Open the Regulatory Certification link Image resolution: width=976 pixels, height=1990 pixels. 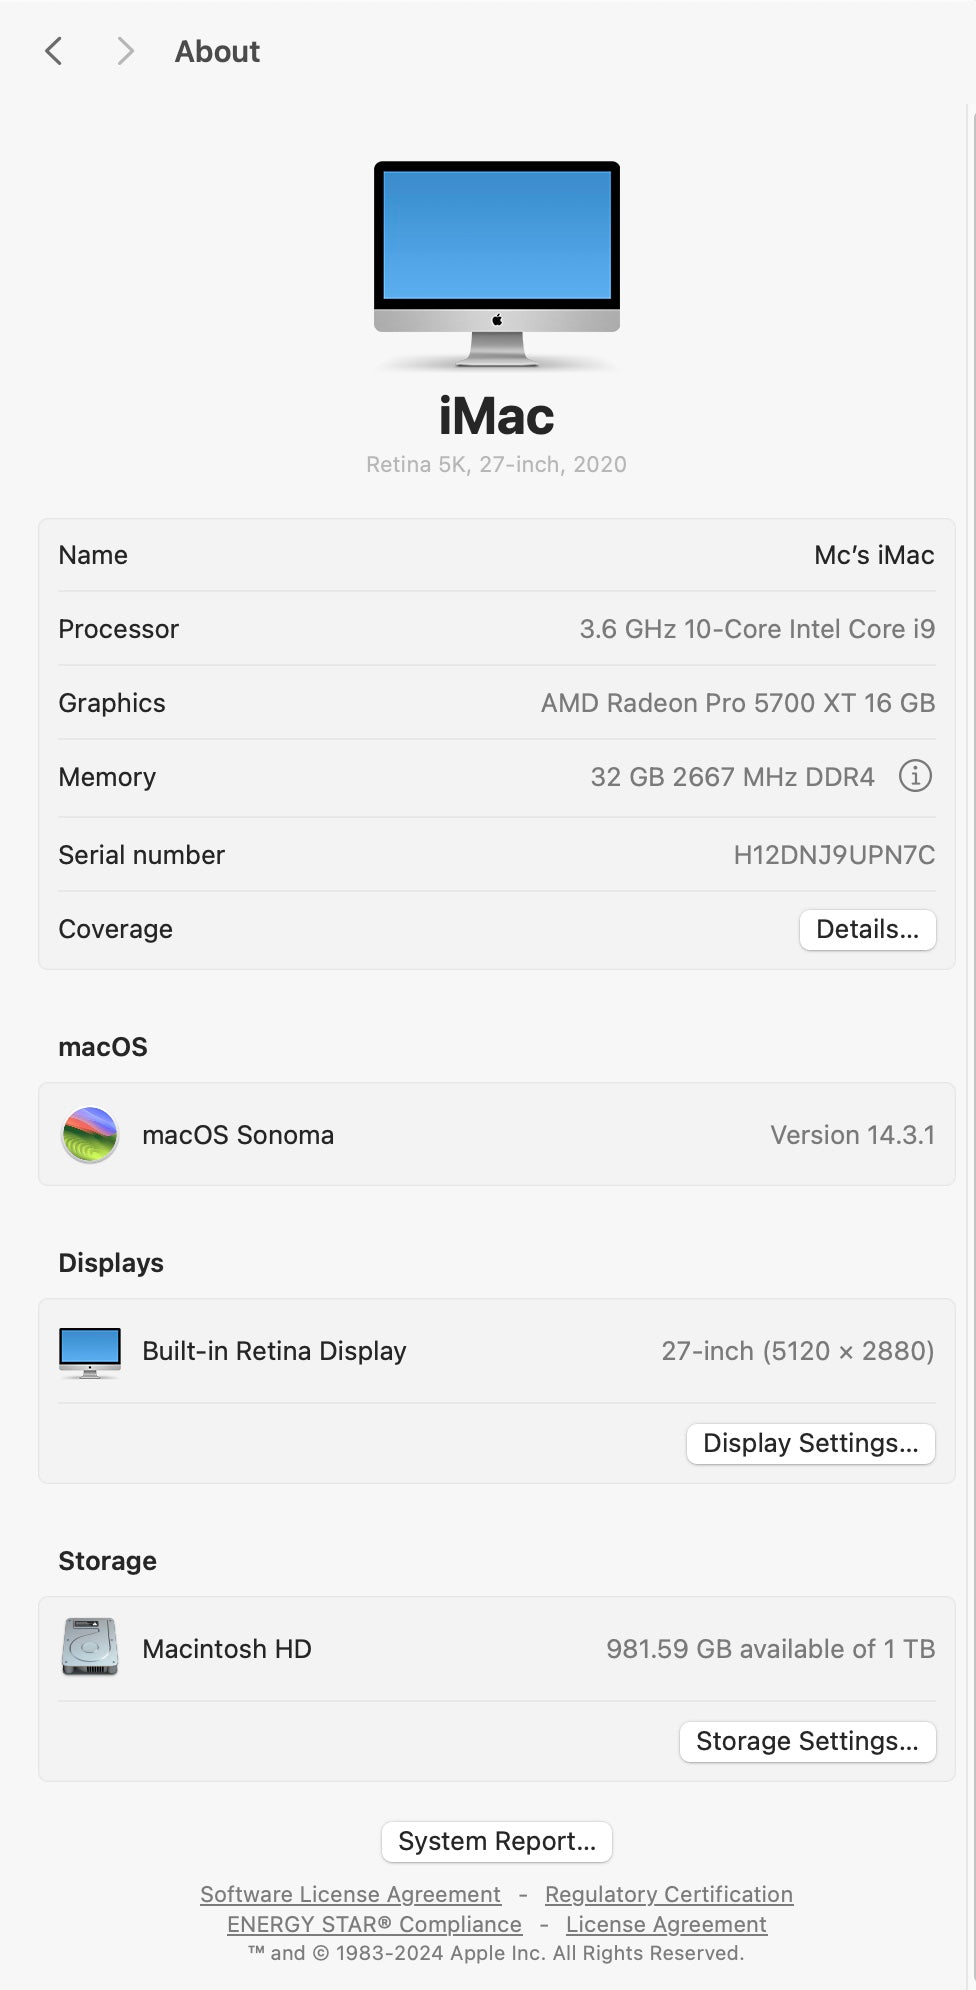[x=668, y=1894]
